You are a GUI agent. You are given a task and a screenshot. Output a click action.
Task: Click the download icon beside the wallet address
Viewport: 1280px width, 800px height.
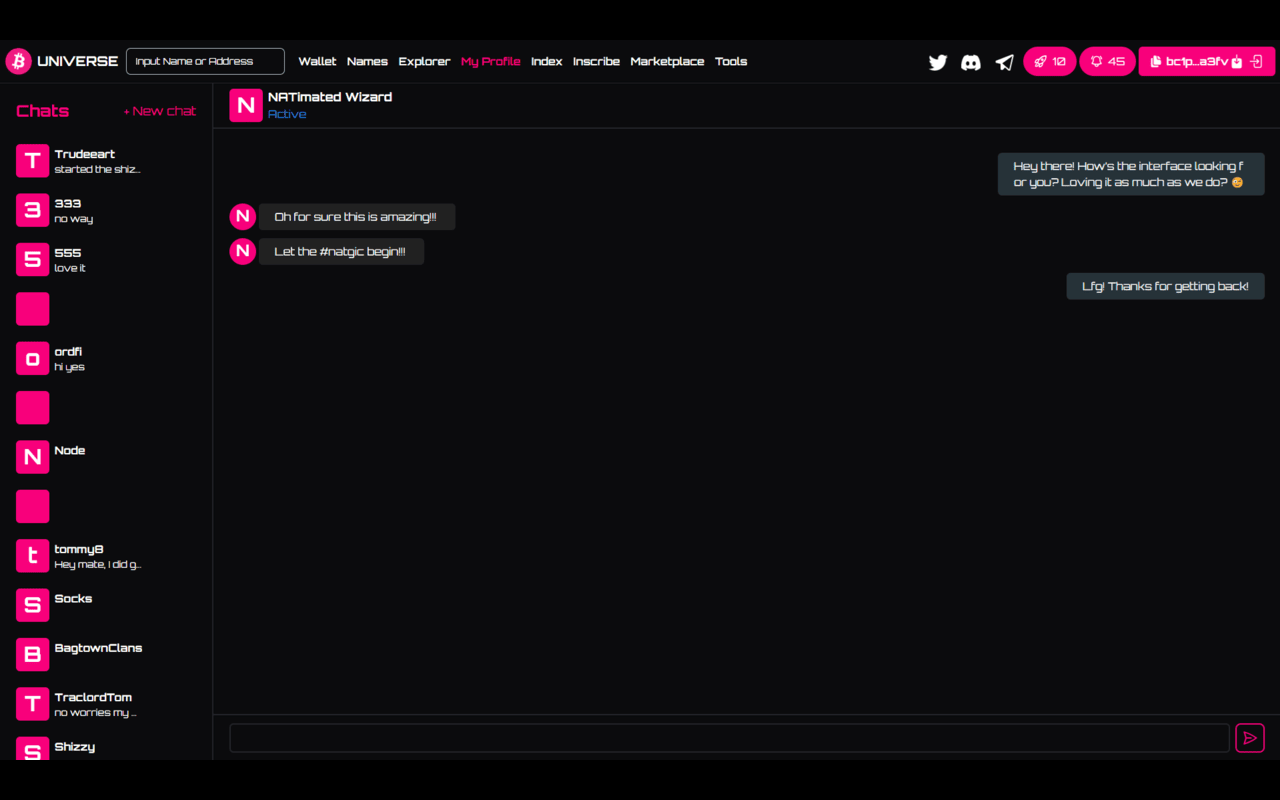click(x=1237, y=62)
